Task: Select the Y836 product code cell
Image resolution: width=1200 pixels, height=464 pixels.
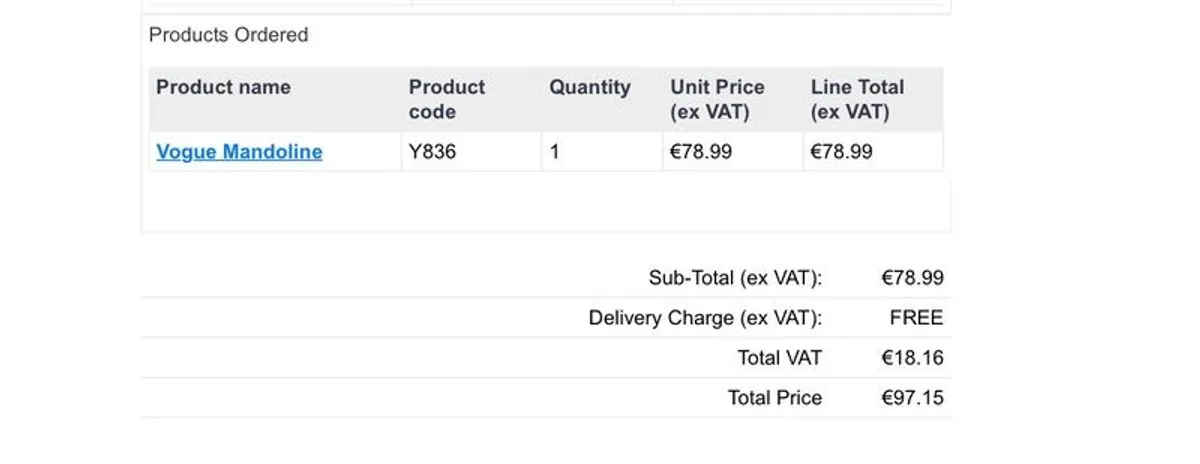Action: (x=471, y=152)
